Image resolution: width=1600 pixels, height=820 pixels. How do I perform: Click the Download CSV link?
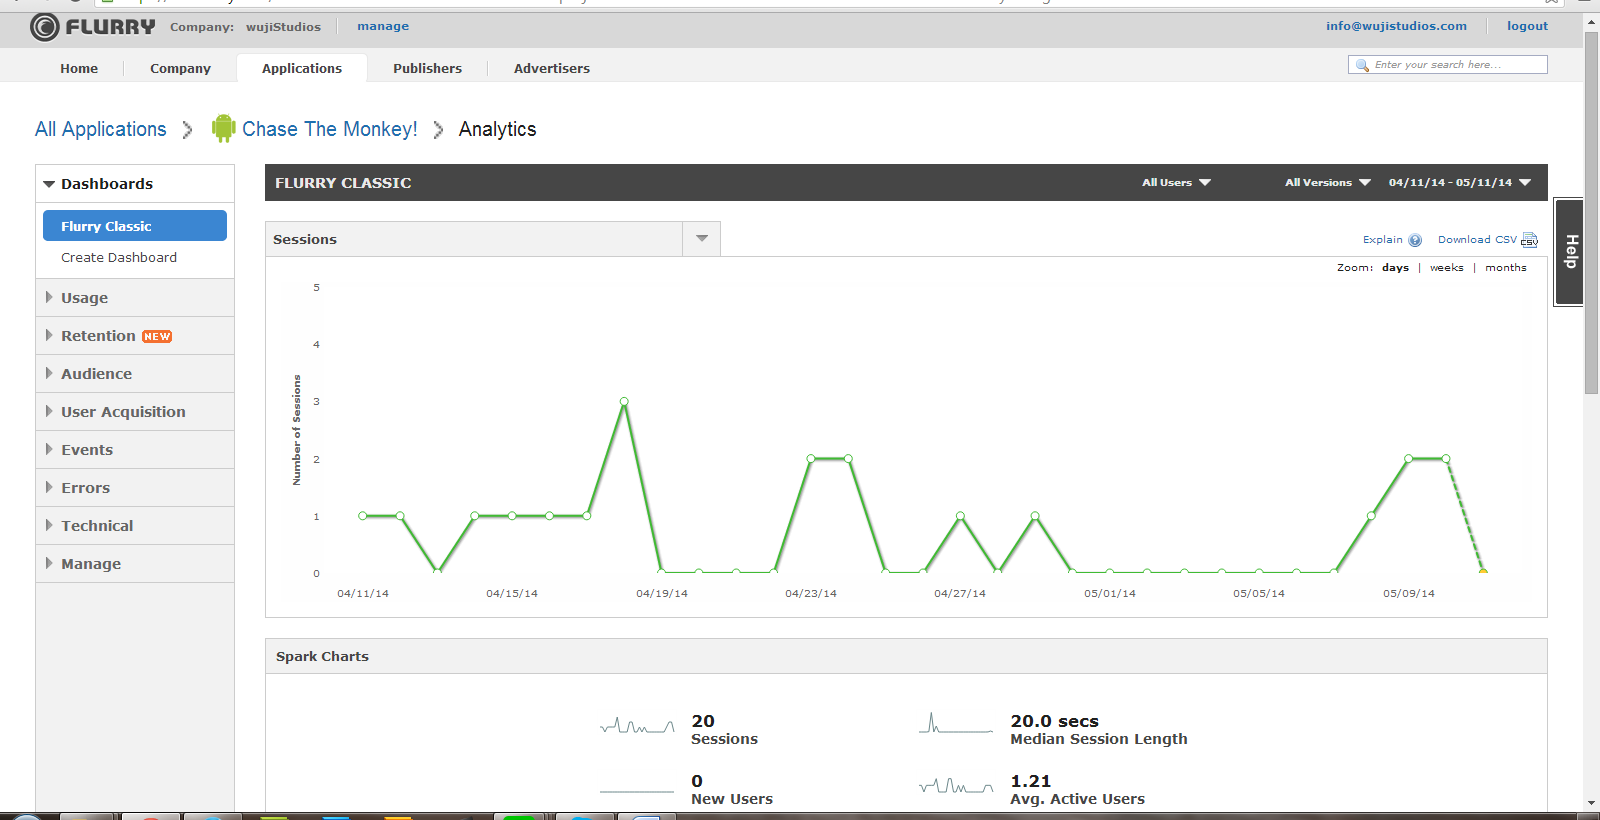1477,240
